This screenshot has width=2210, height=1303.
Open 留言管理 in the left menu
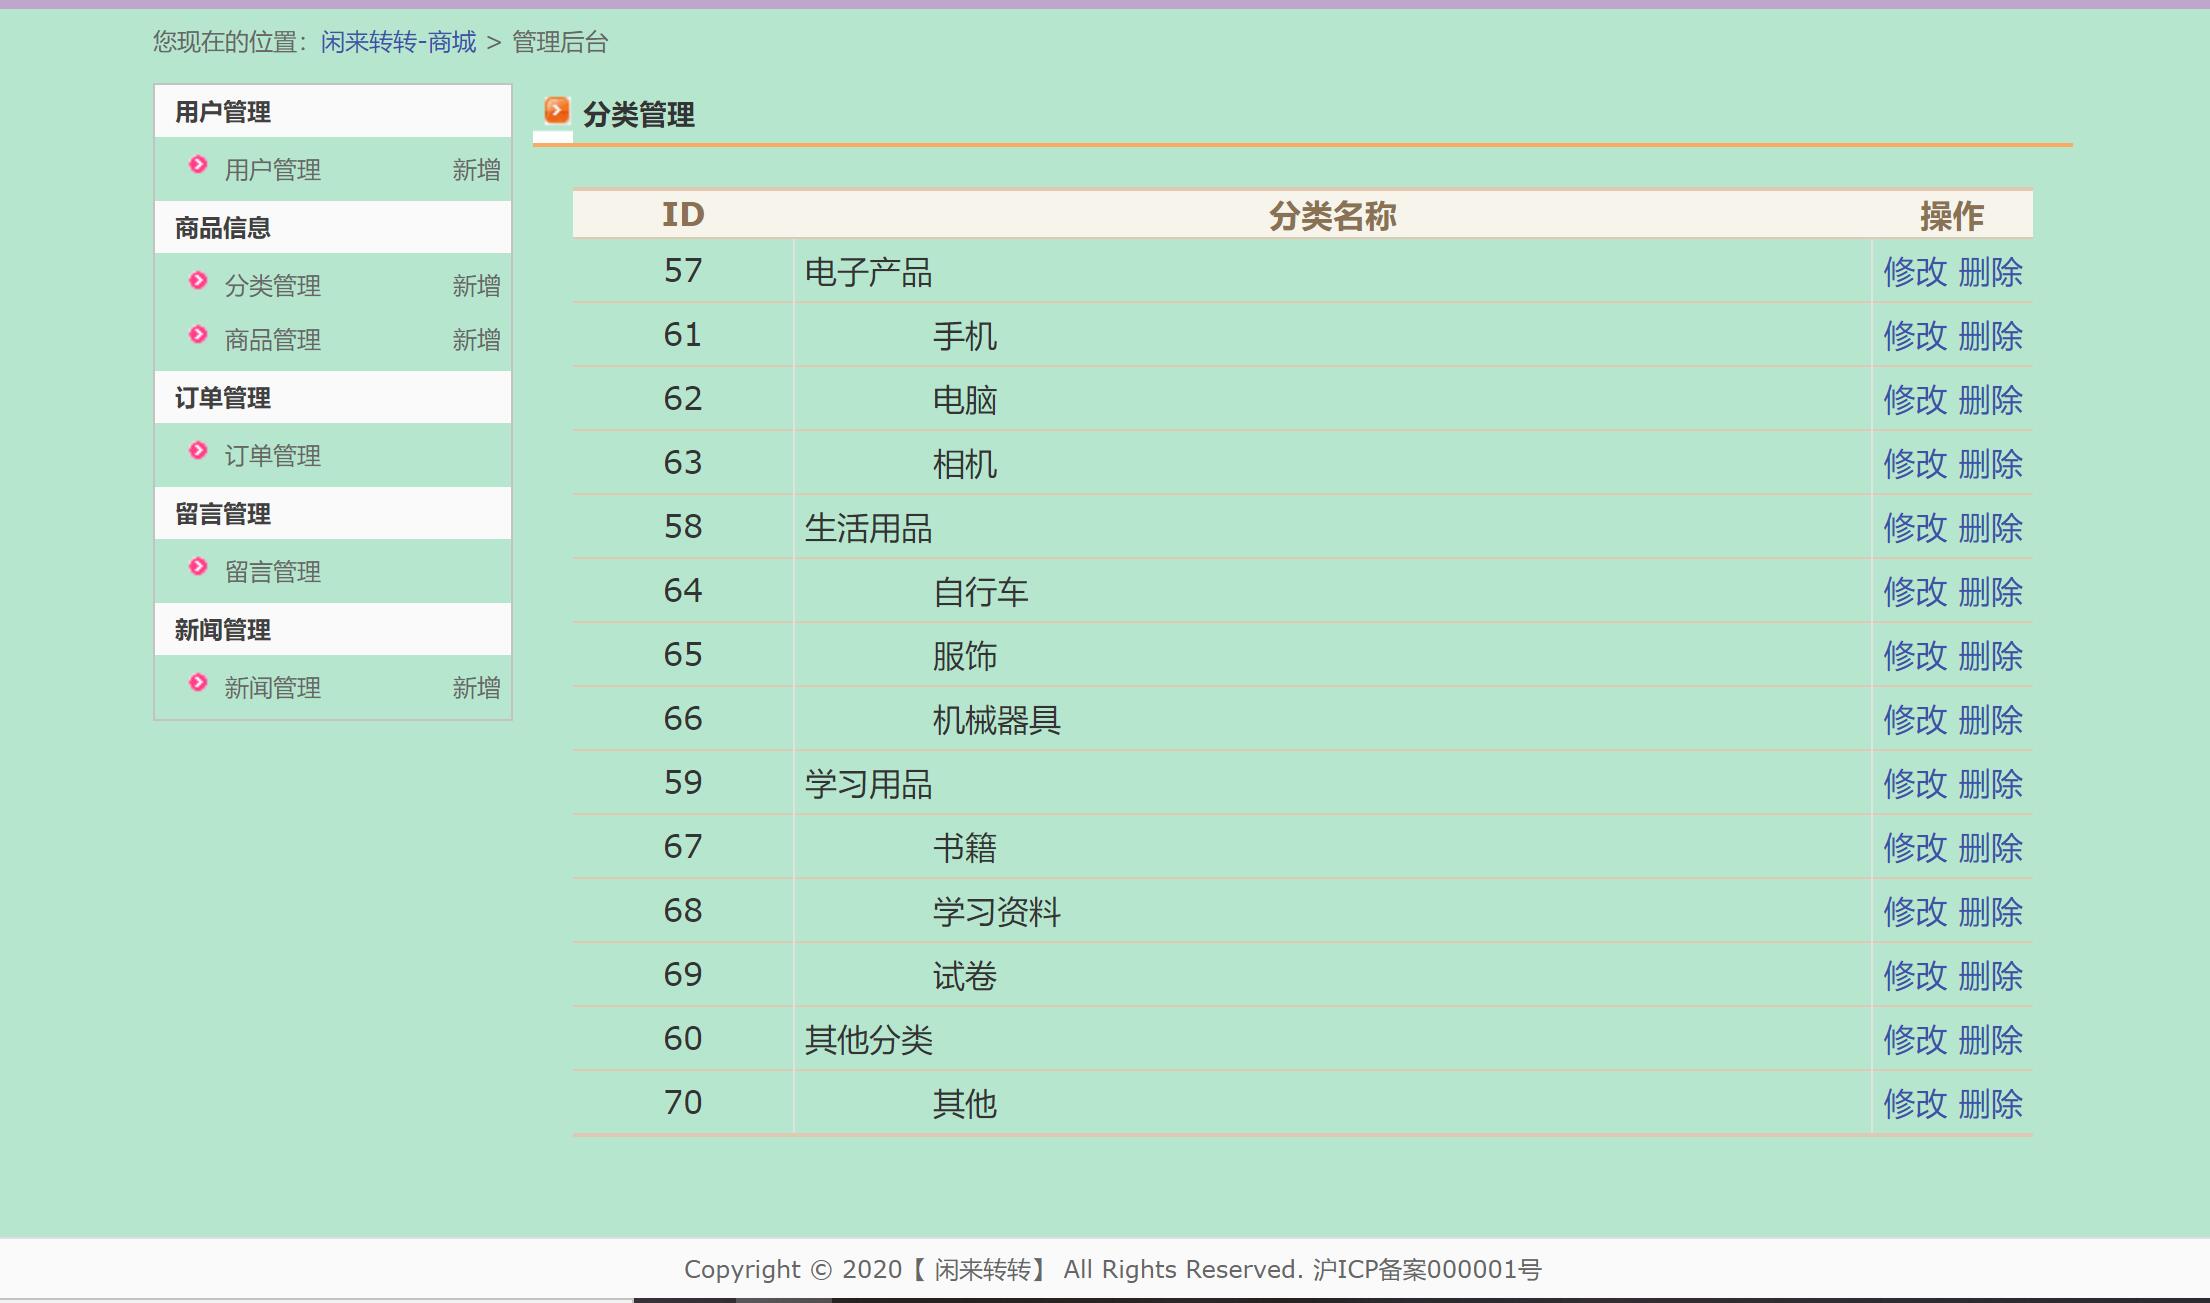[x=273, y=571]
